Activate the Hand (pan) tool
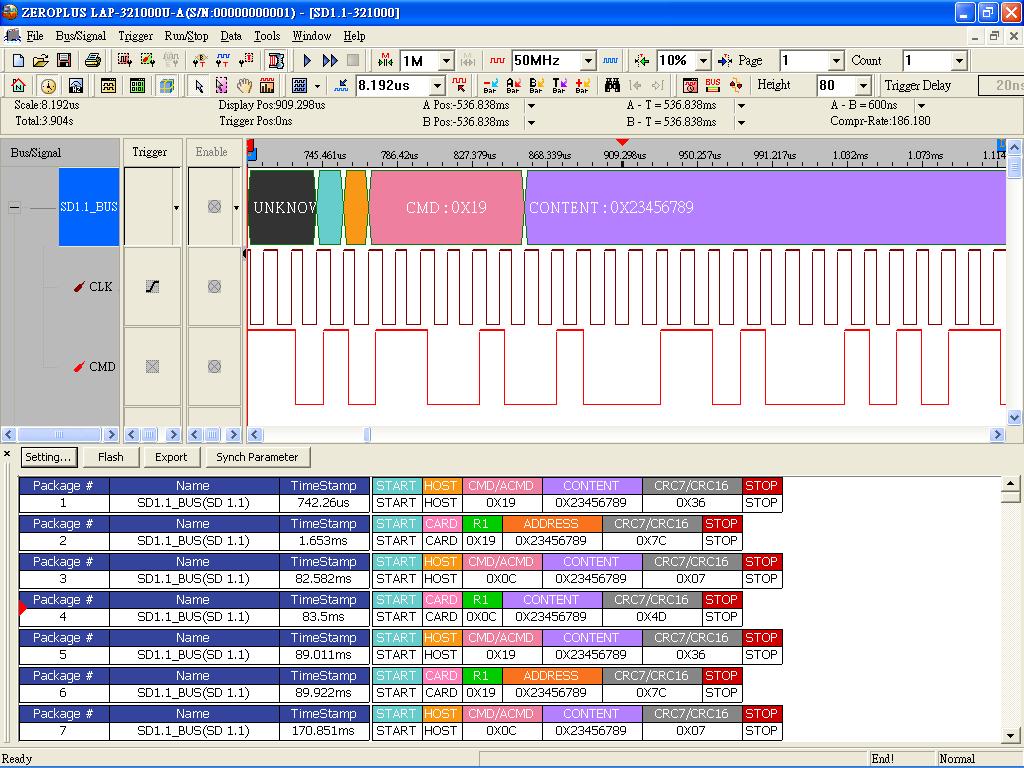The height and width of the screenshot is (768, 1024). pyautogui.click(x=245, y=85)
